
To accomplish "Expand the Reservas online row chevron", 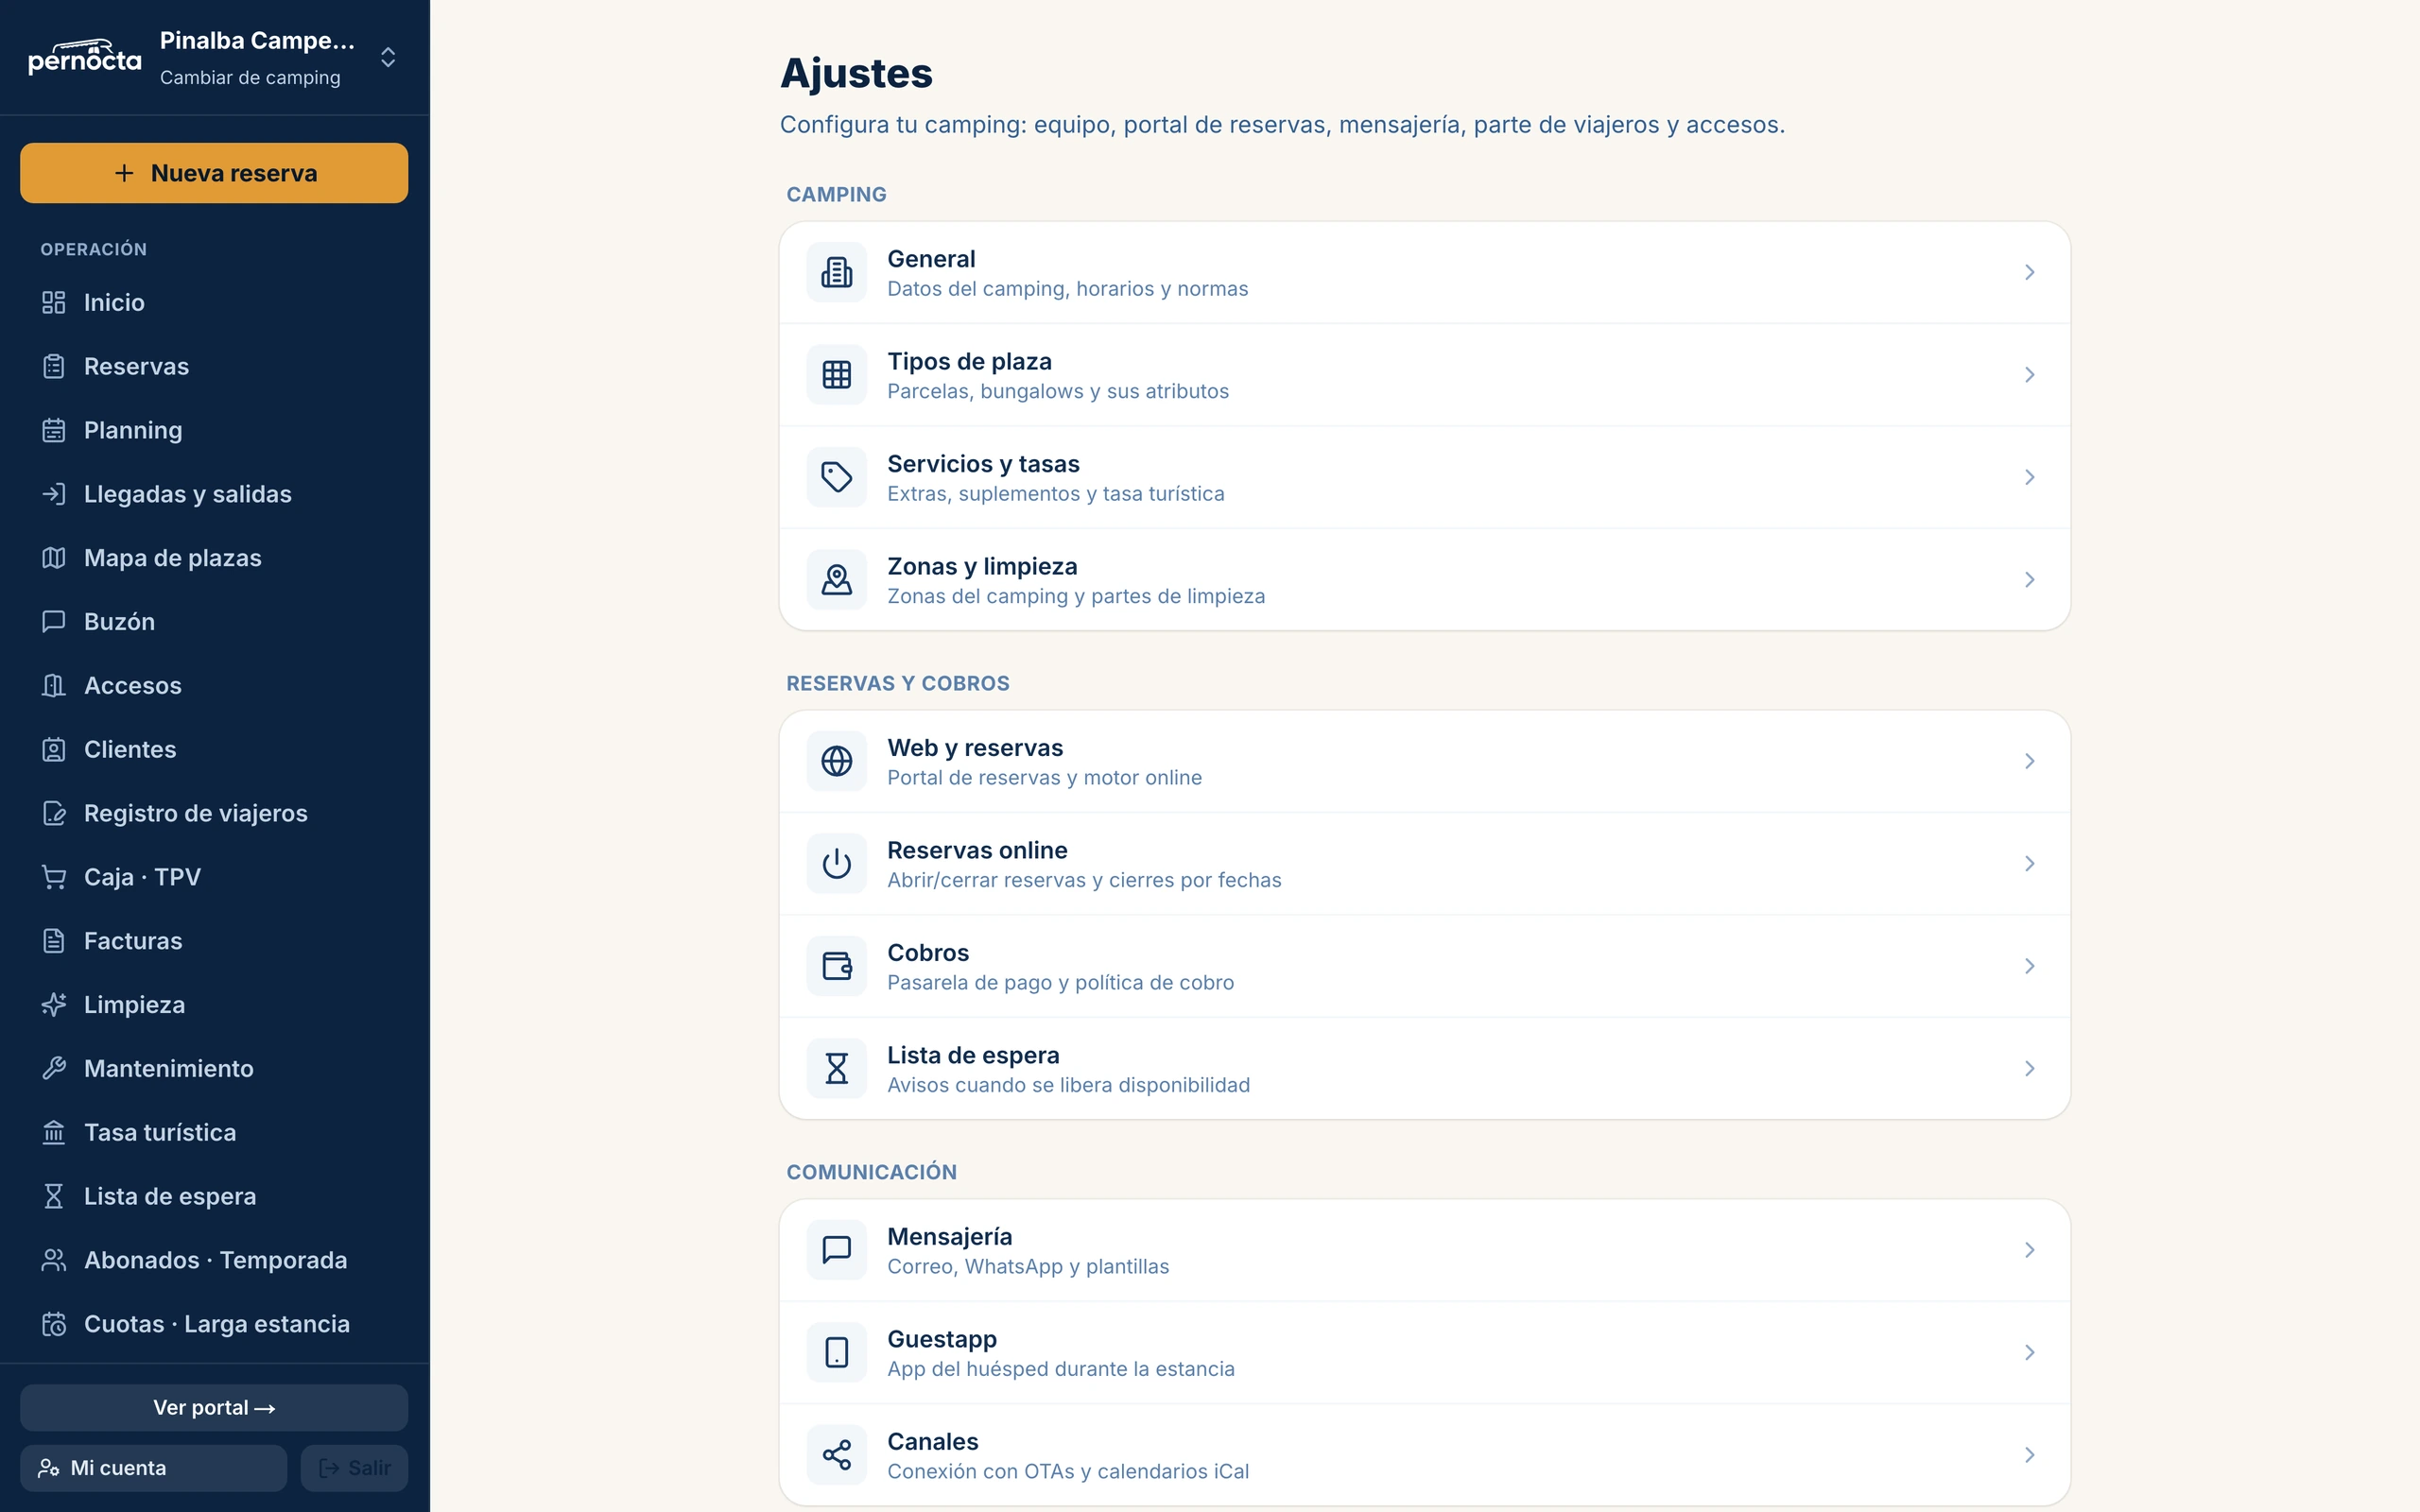I will (2030, 864).
